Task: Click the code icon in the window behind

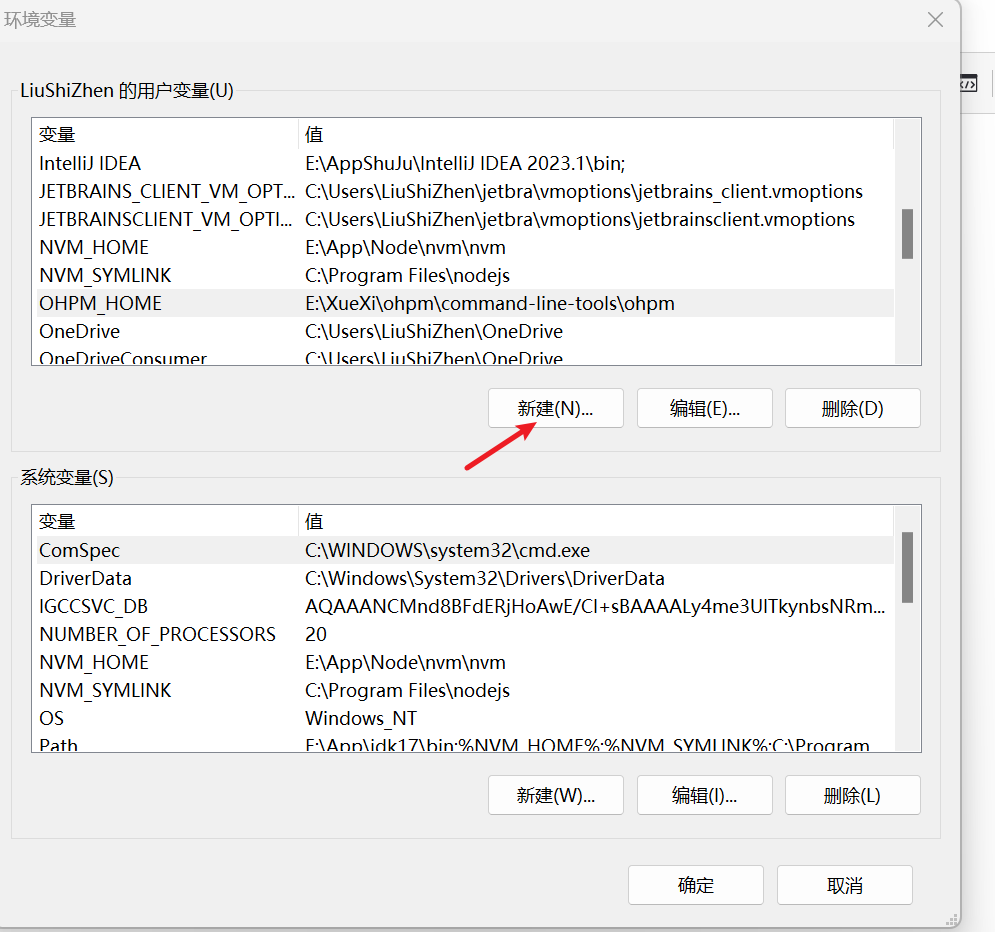Action: tap(968, 83)
